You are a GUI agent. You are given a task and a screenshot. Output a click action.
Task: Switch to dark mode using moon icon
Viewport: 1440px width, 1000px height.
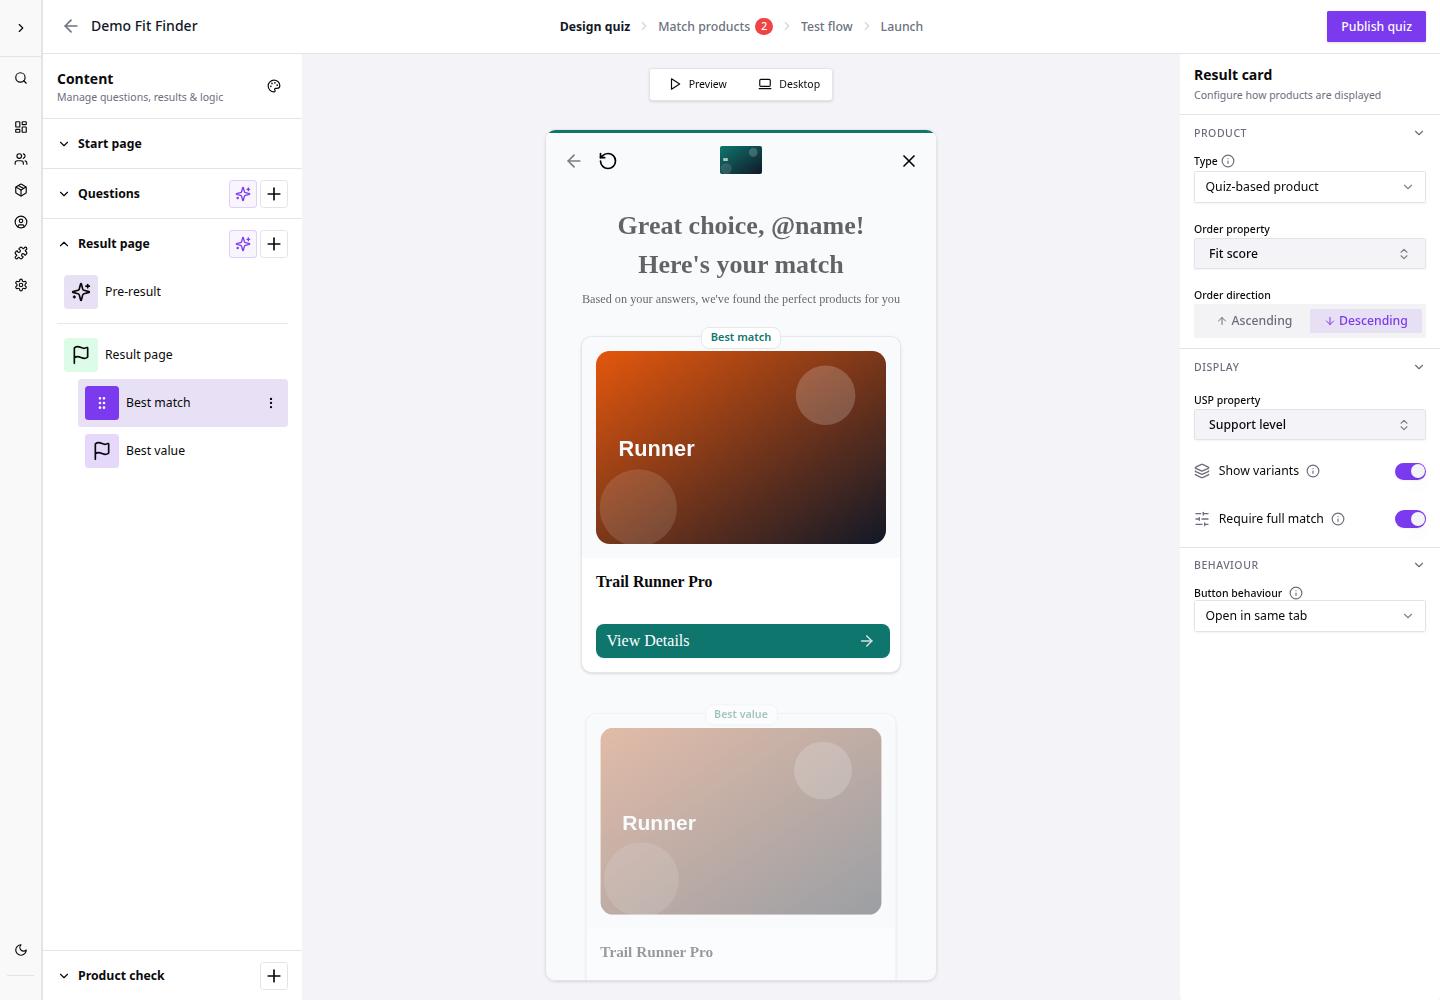(21, 950)
